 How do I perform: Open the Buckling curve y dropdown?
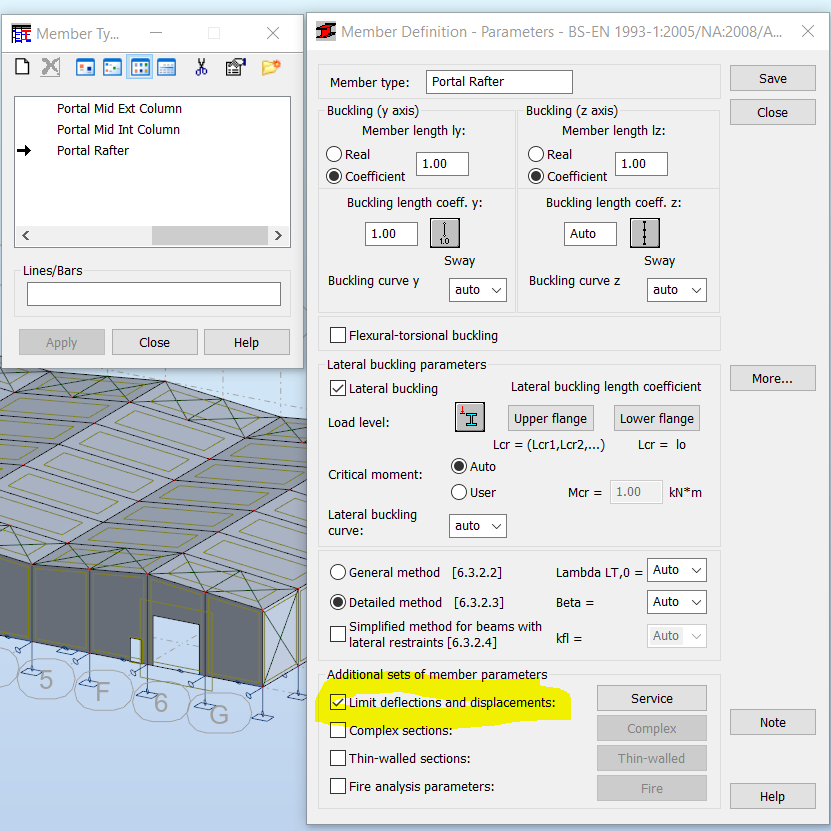tap(477, 289)
